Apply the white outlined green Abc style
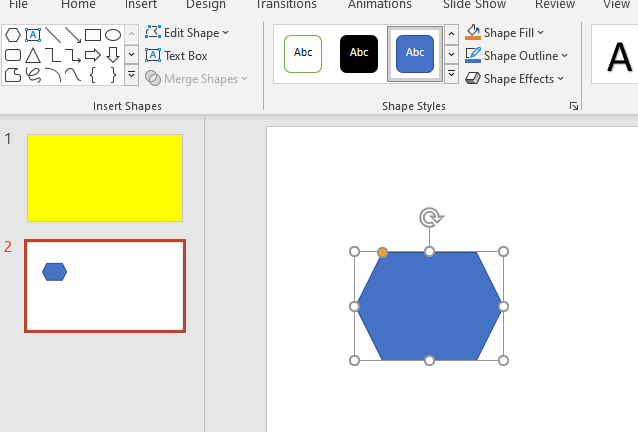This screenshot has height=432, width=638. pos(303,53)
